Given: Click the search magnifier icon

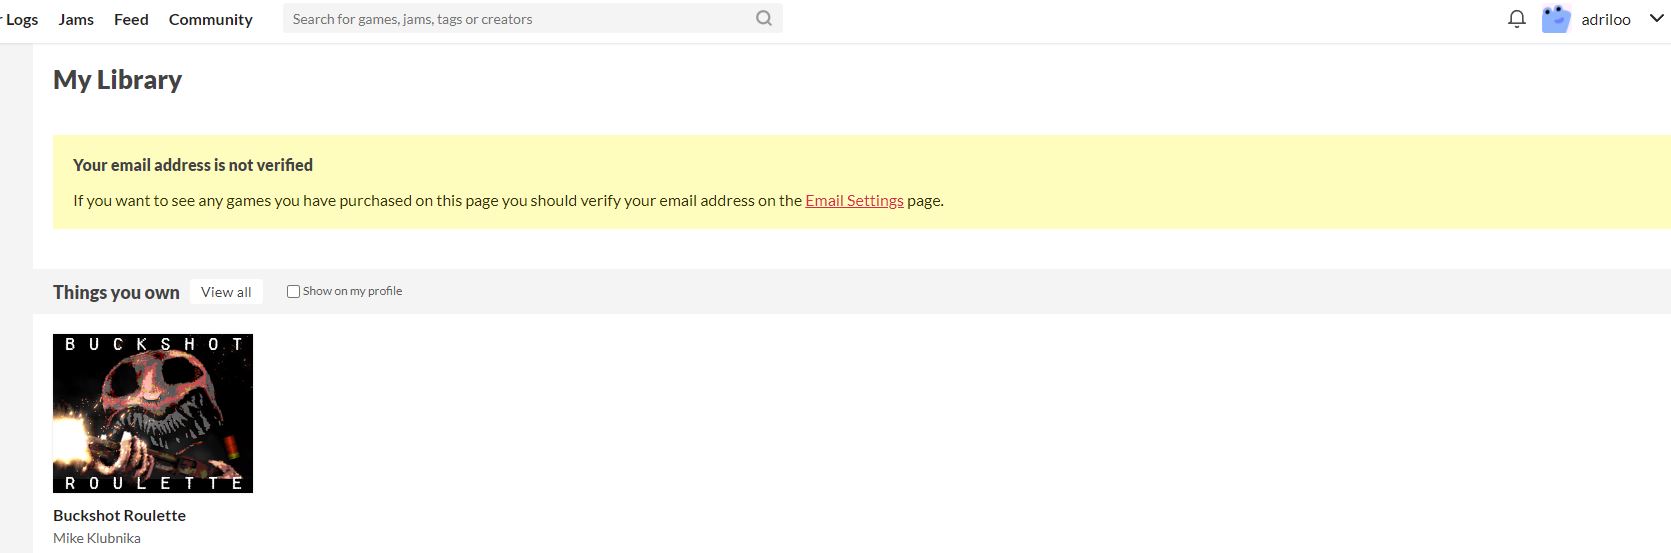Looking at the screenshot, I should [x=764, y=18].
